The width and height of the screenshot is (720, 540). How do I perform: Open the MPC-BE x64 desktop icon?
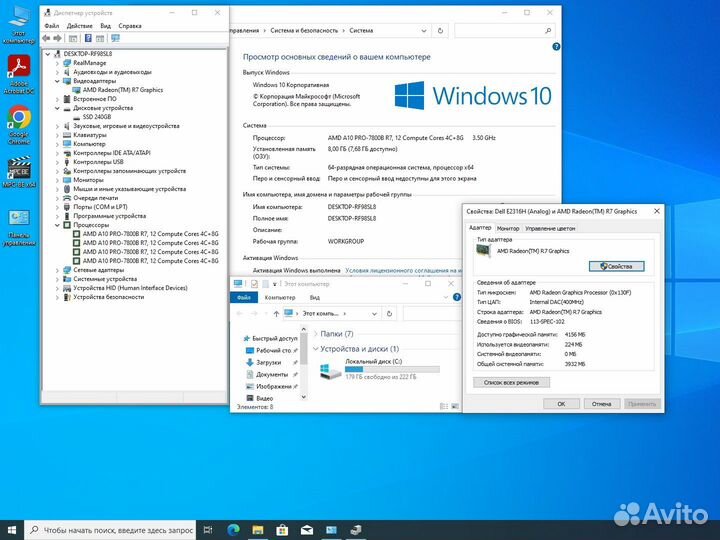pyautogui.click(x=19, y=172)
